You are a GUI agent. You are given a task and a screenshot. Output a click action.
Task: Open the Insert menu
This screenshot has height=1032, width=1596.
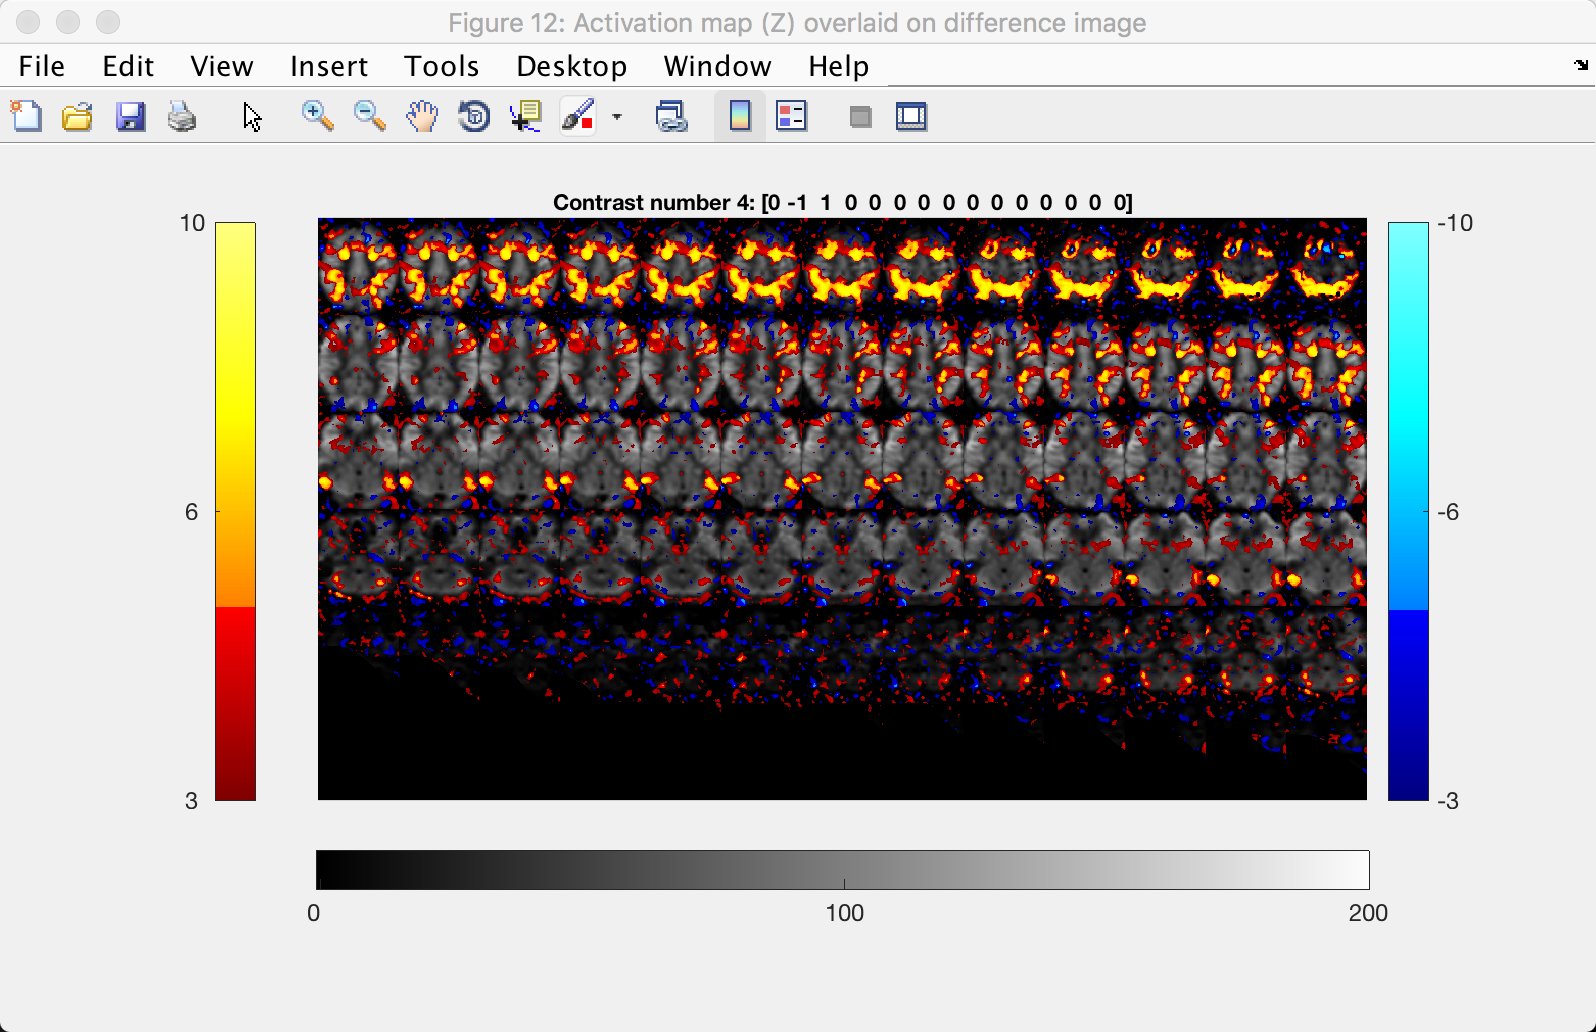coord(329,66)
